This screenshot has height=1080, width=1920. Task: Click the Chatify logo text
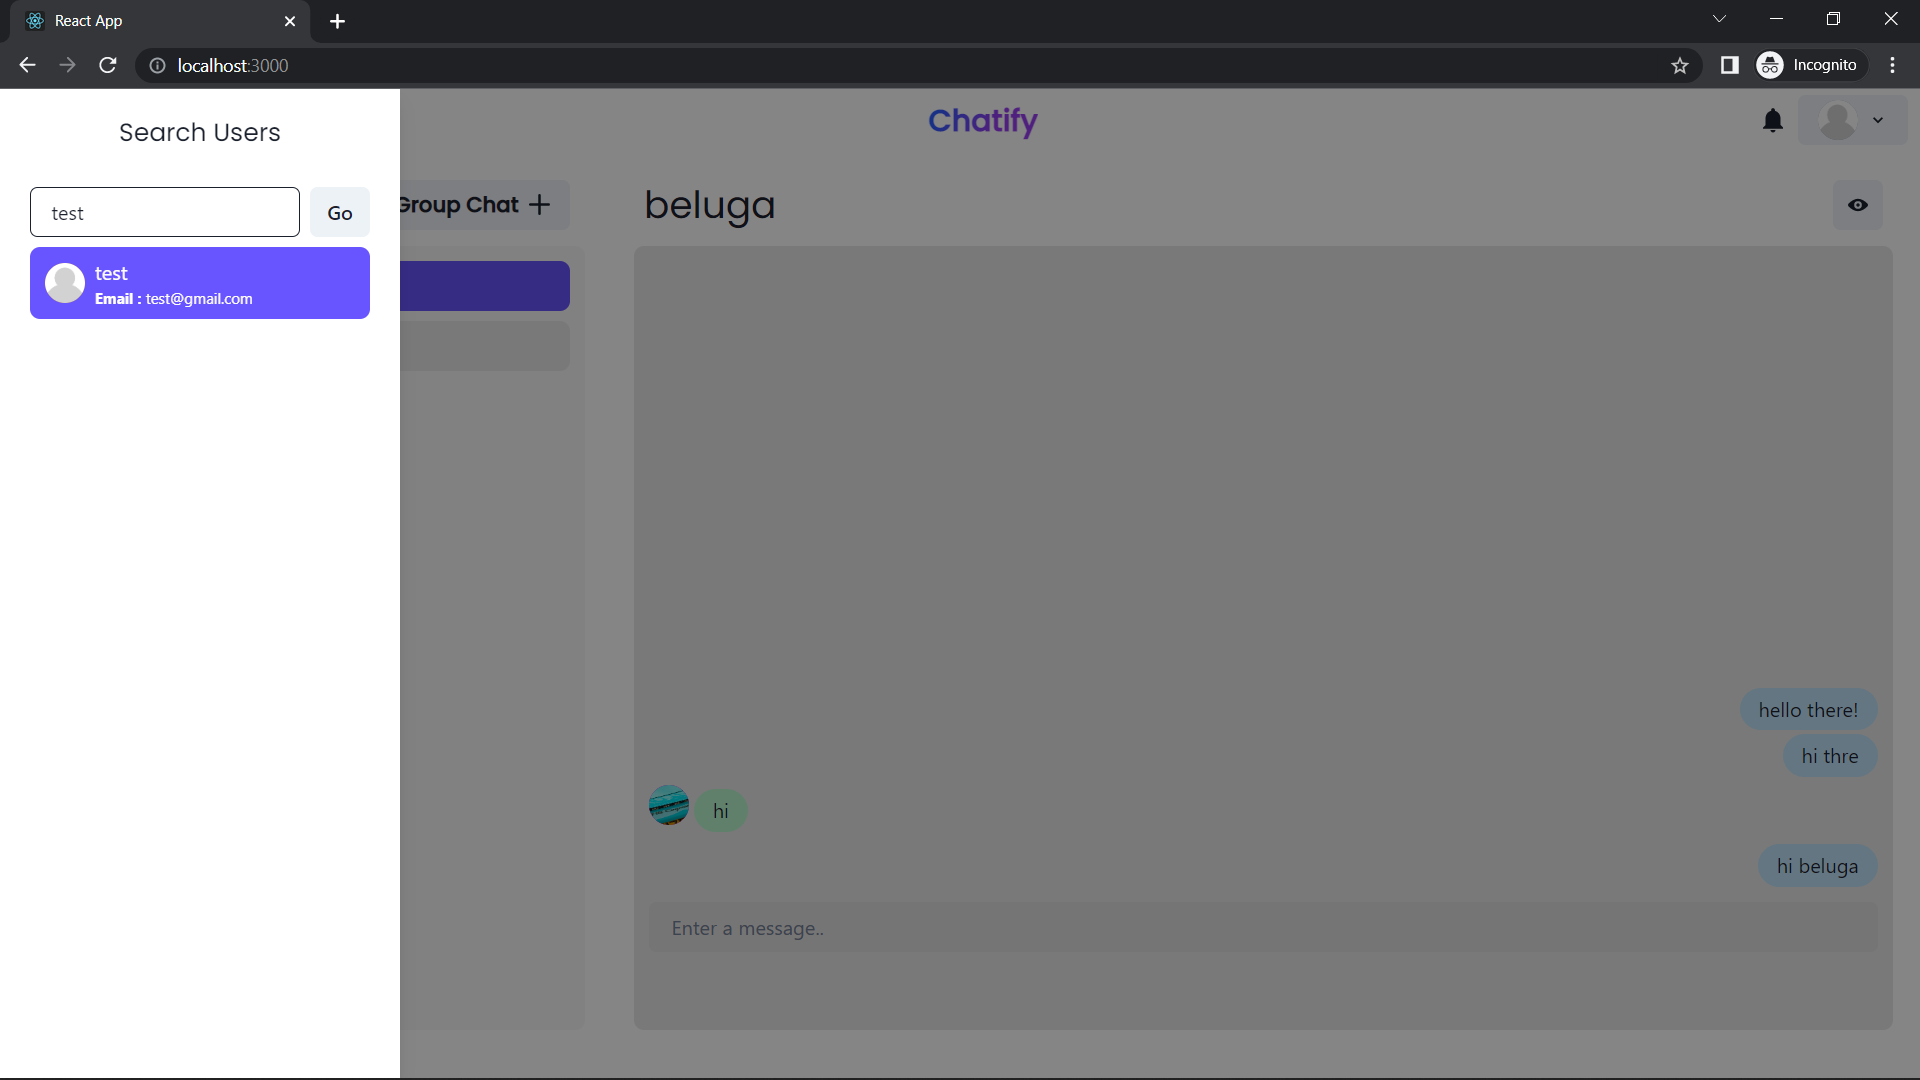coord(982,120)
